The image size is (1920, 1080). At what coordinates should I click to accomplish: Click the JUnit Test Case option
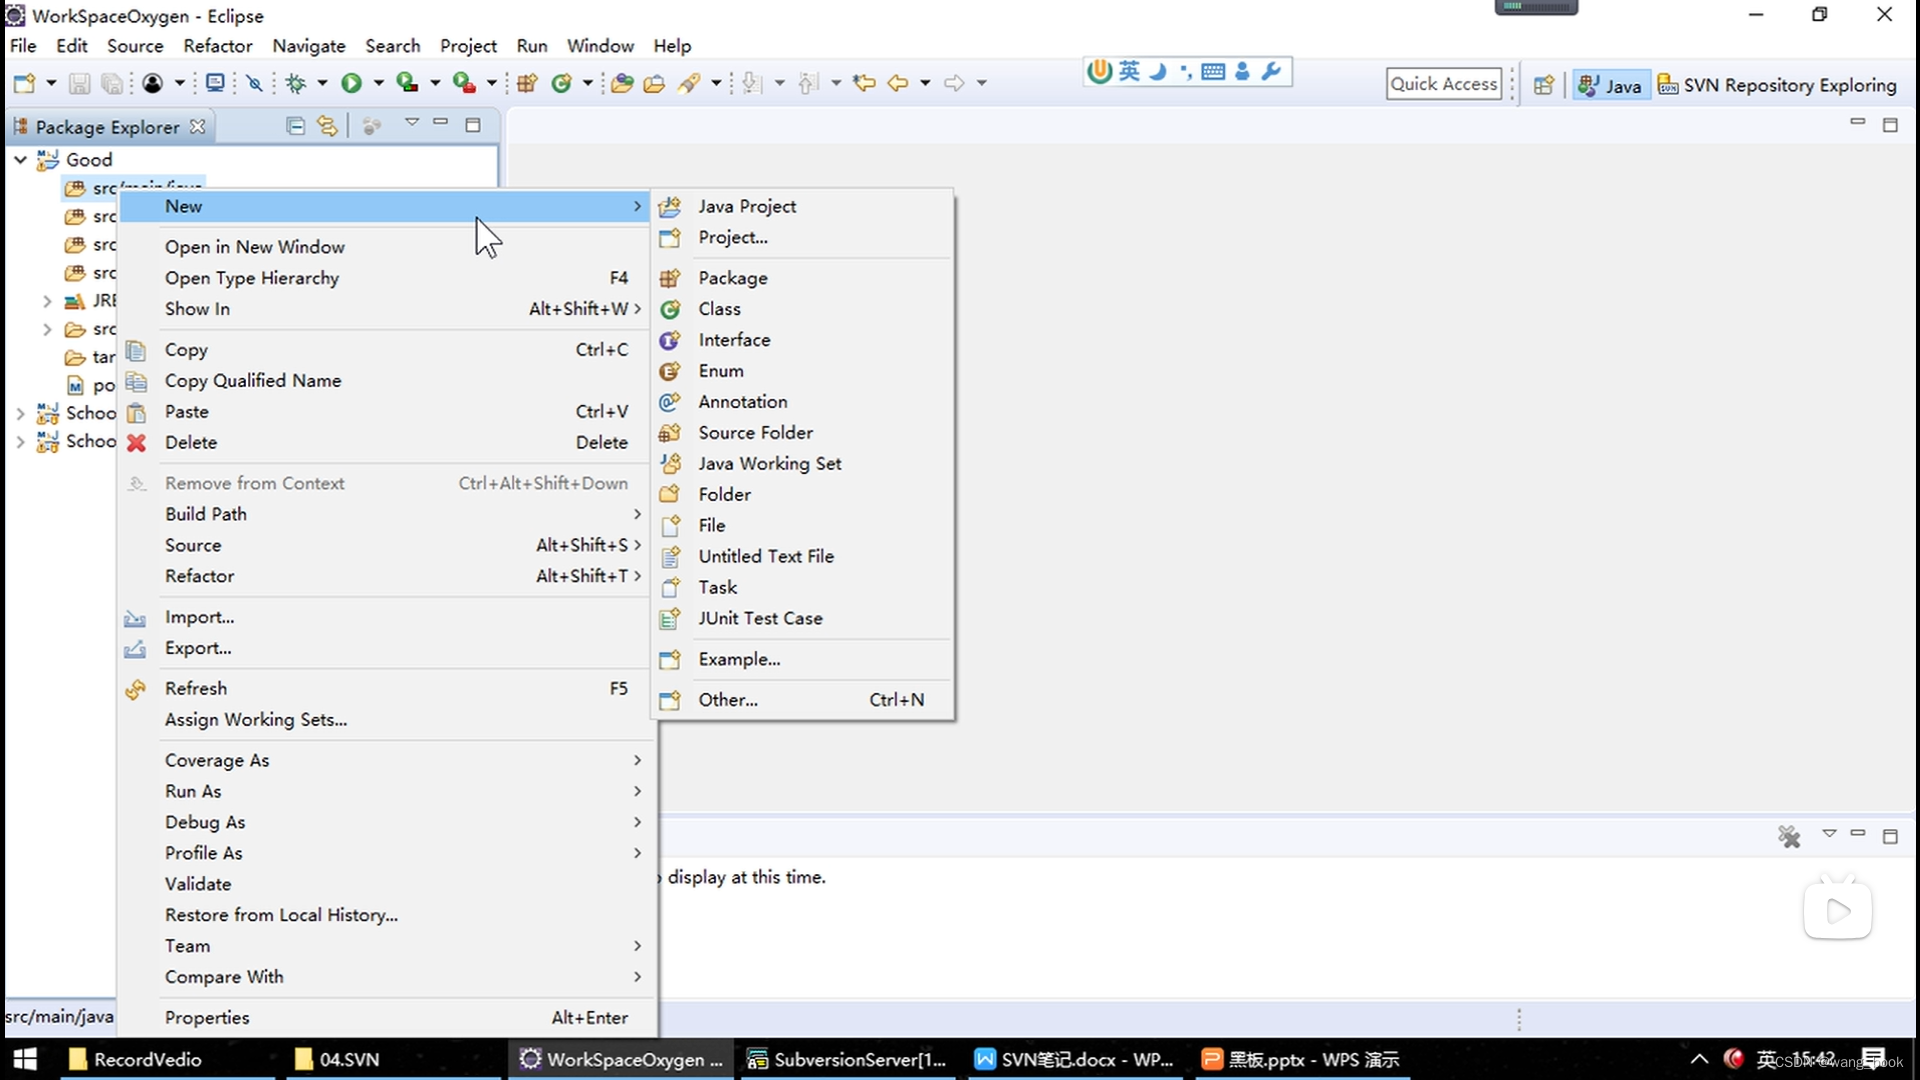(x=761, y=617)
